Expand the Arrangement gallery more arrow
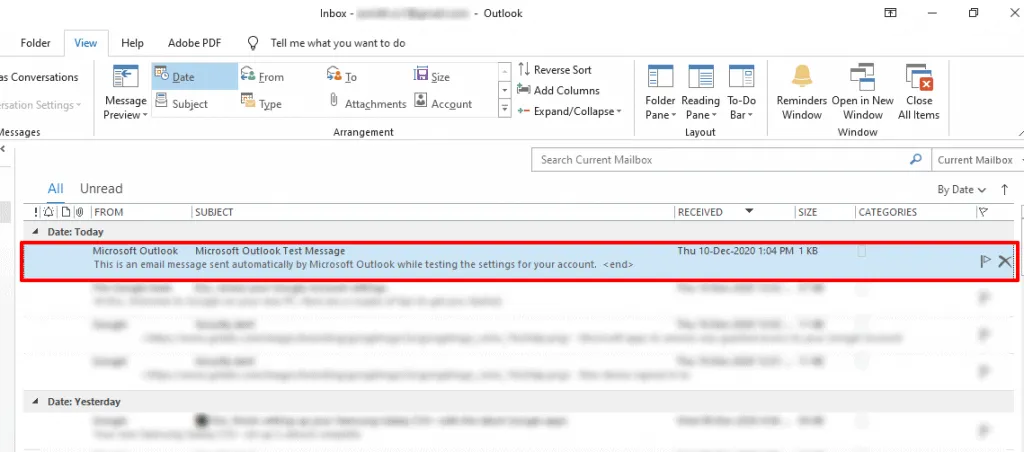This screenshot has height=452, width=1024. [x=504, y=108]
